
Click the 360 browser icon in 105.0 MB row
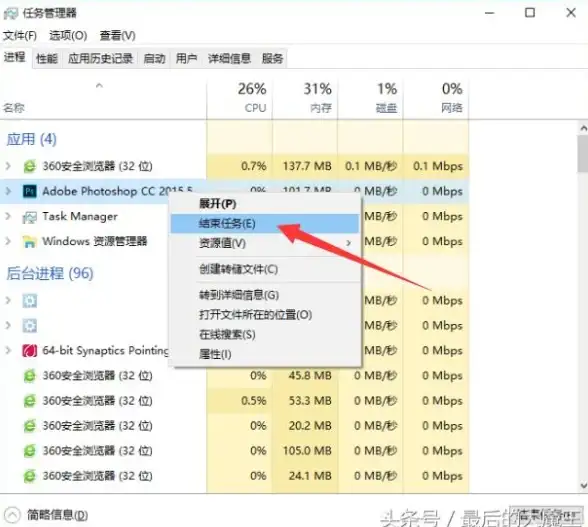click(30, 451)
